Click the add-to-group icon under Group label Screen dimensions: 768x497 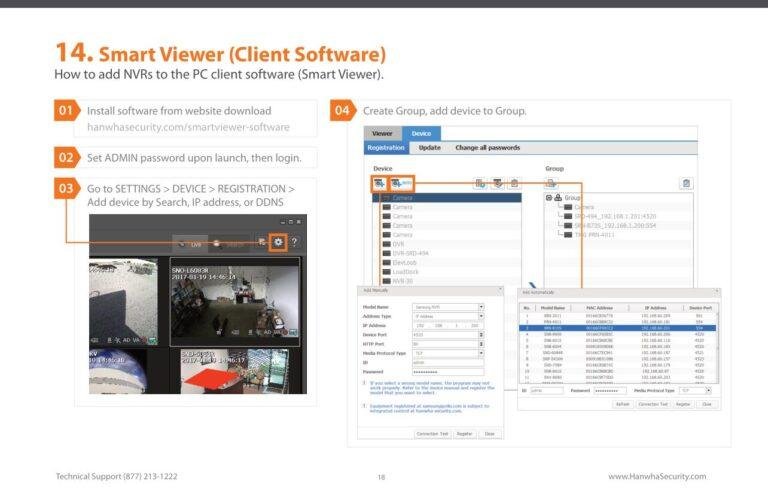pyautogui.click(x=552, y=183)
